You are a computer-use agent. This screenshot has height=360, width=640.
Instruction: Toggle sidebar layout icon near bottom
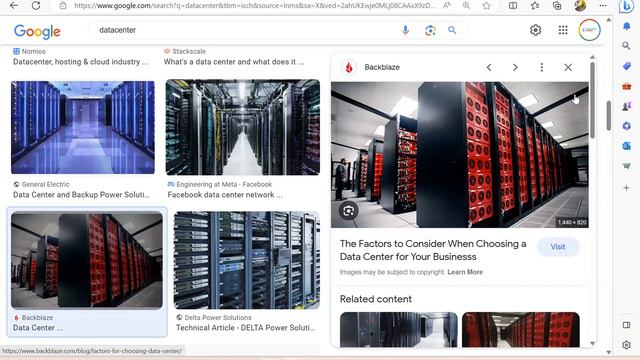click(x=627, y=325)
